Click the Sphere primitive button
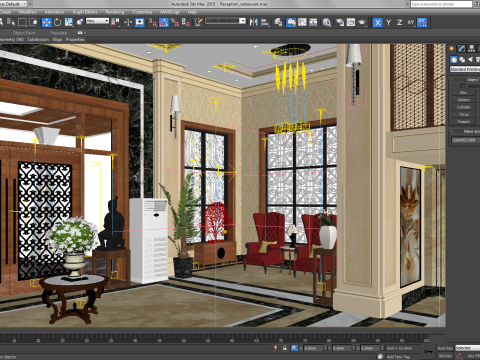This screenshot has width=480, height=360. [x=463, y=100]
